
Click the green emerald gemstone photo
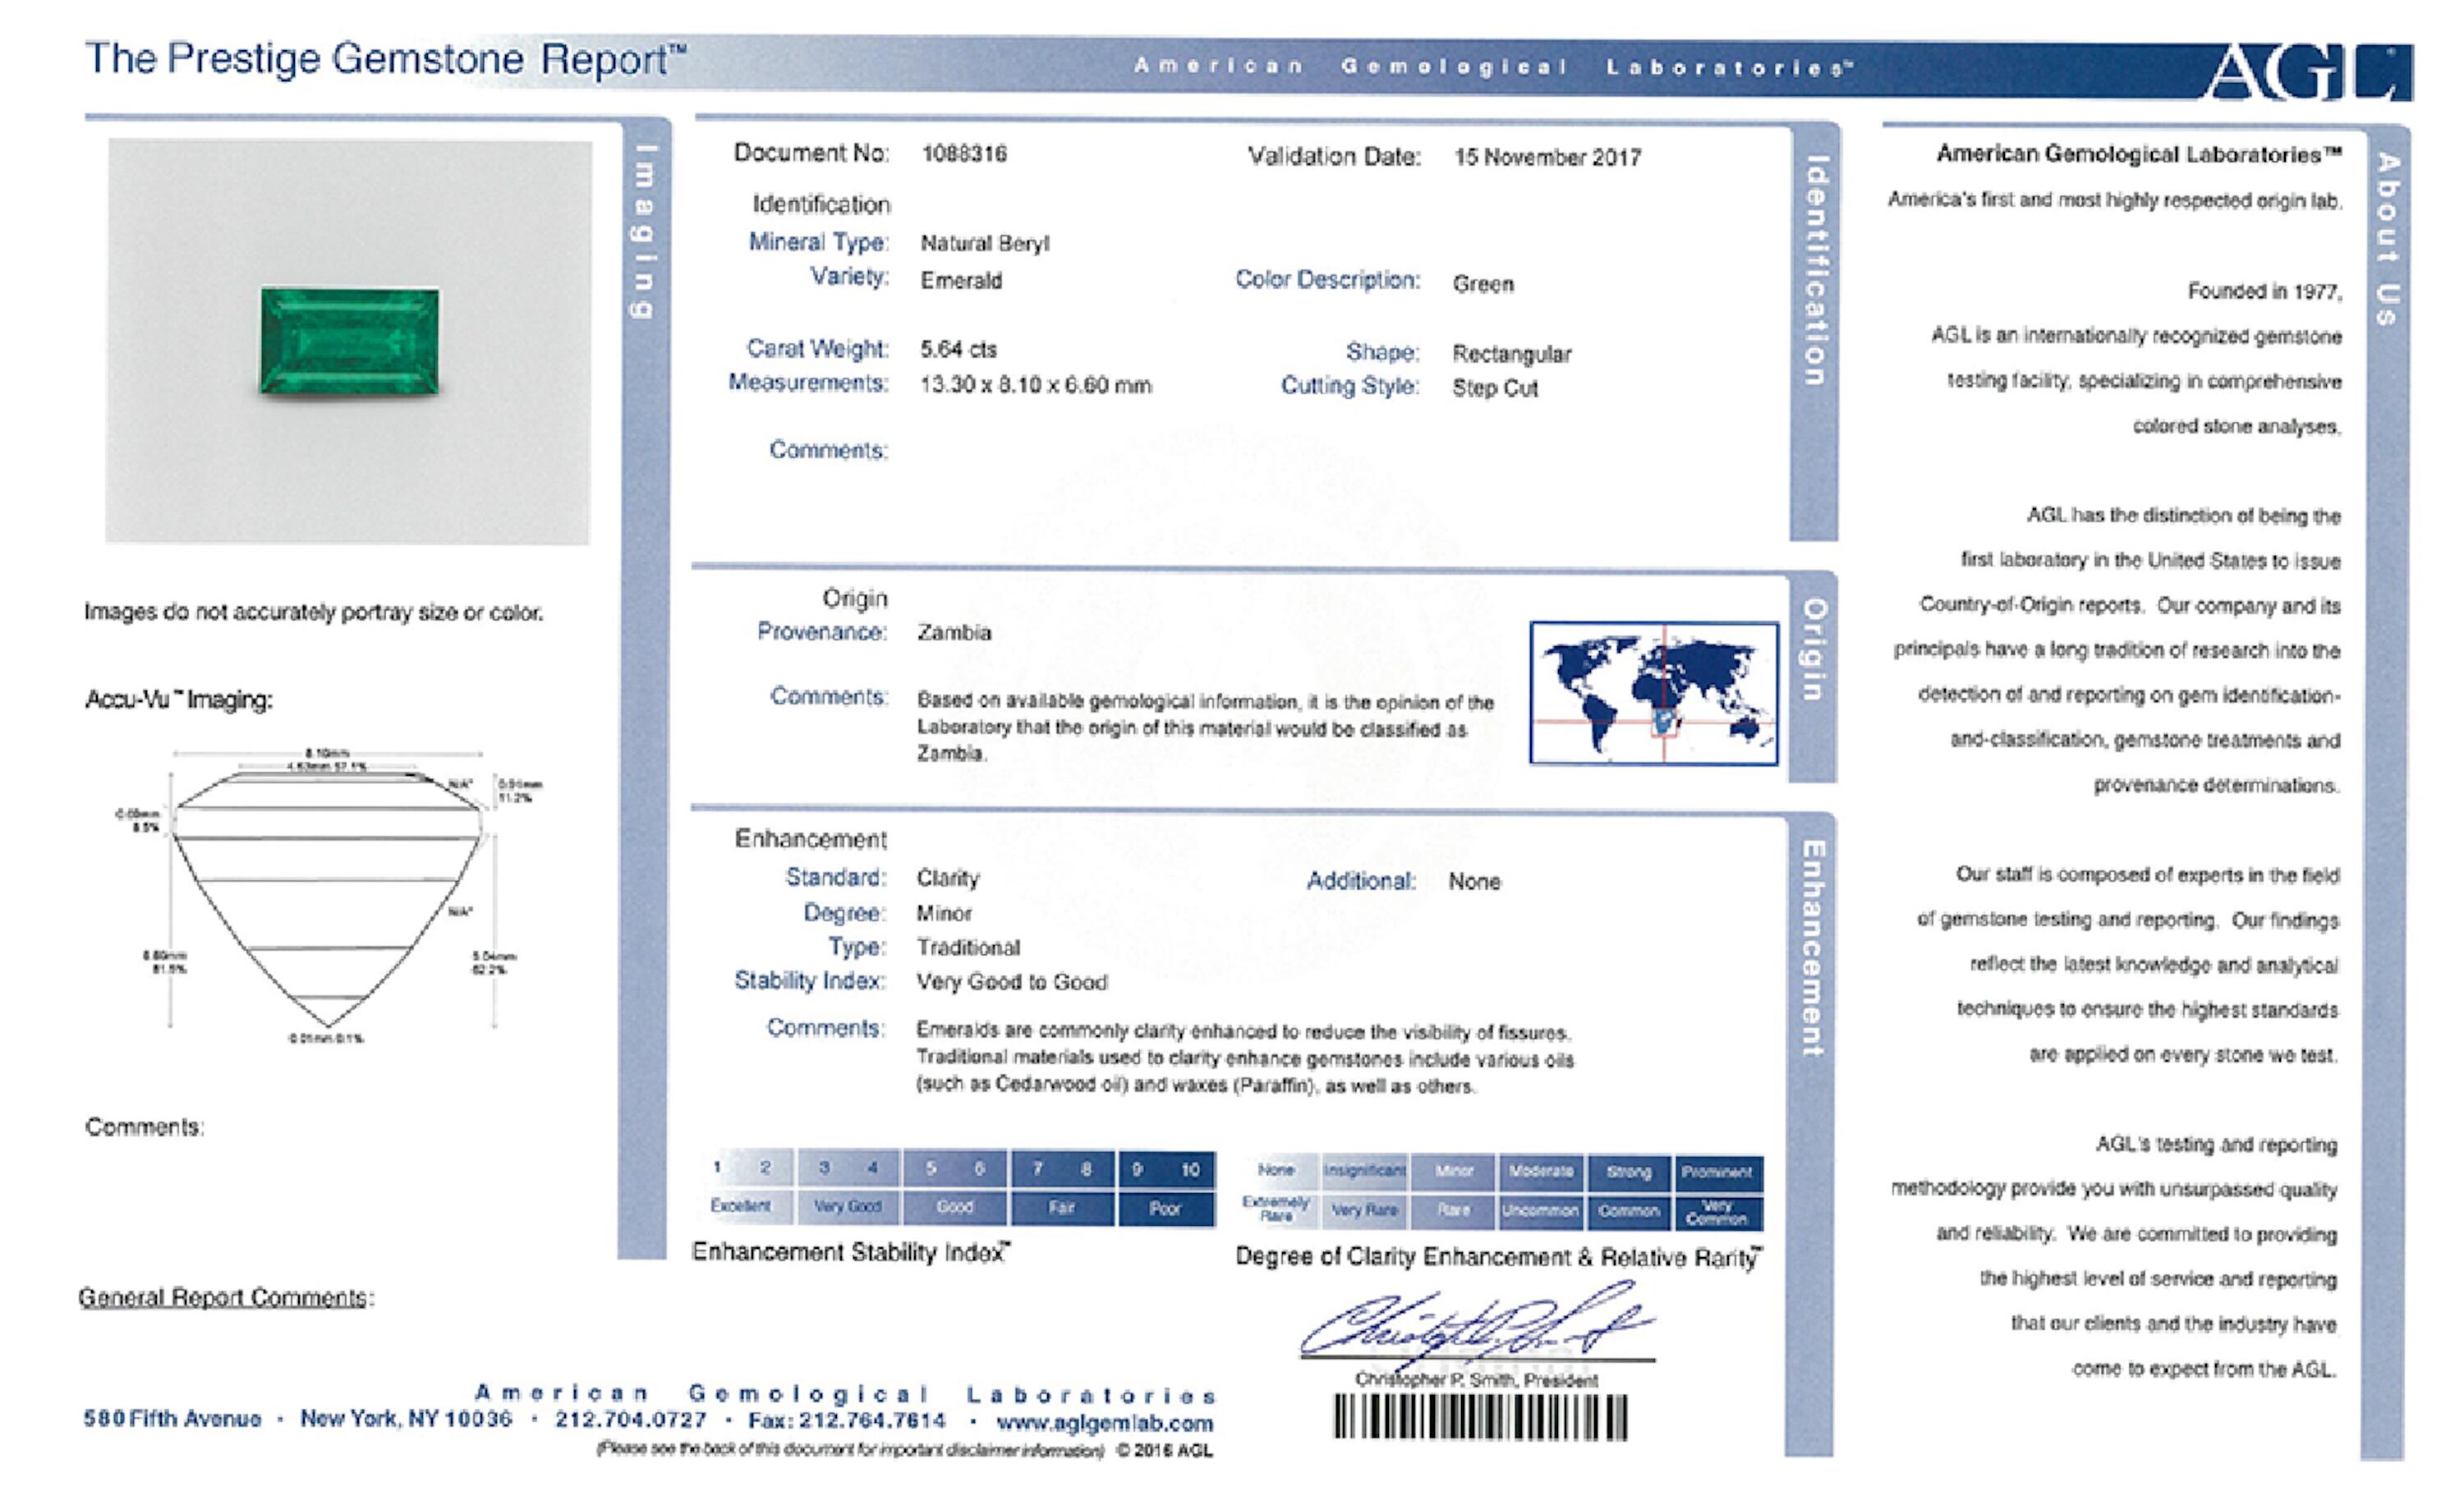349,340
